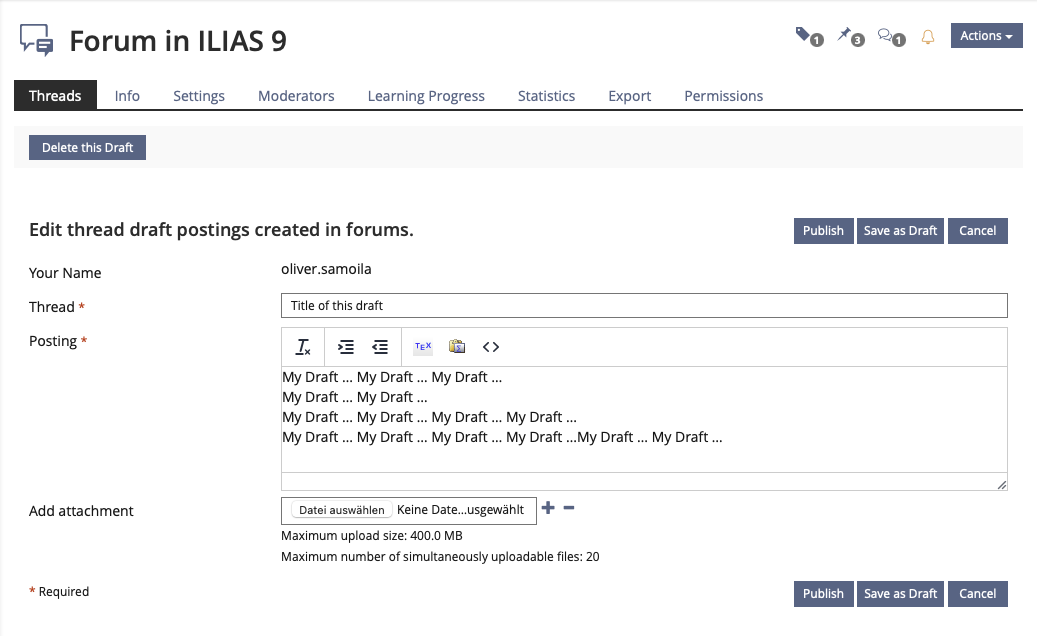Image resolution: width=1037 pixels, height=636 pixels.
Task: Open the Permissions tab
Action: 724,96
